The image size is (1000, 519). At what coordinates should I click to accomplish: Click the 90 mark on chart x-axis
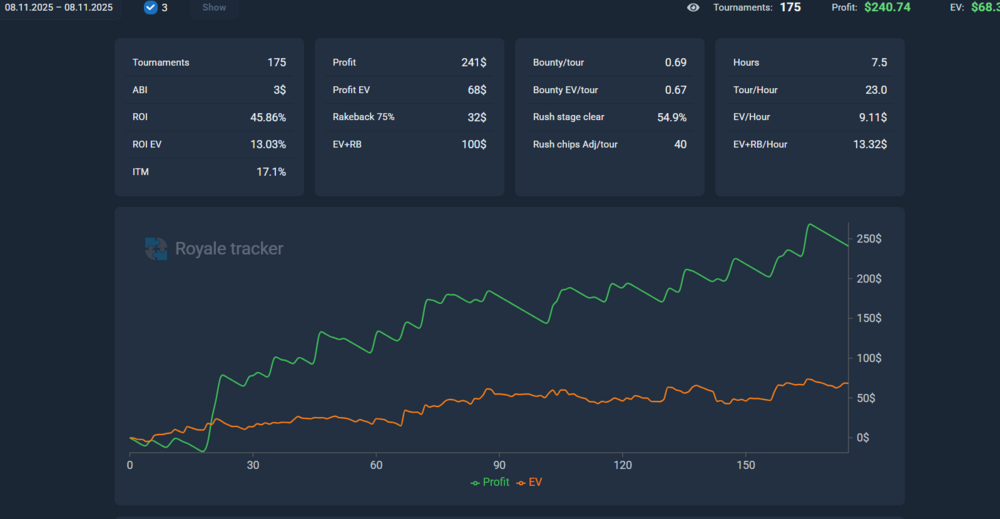(499, 465)
